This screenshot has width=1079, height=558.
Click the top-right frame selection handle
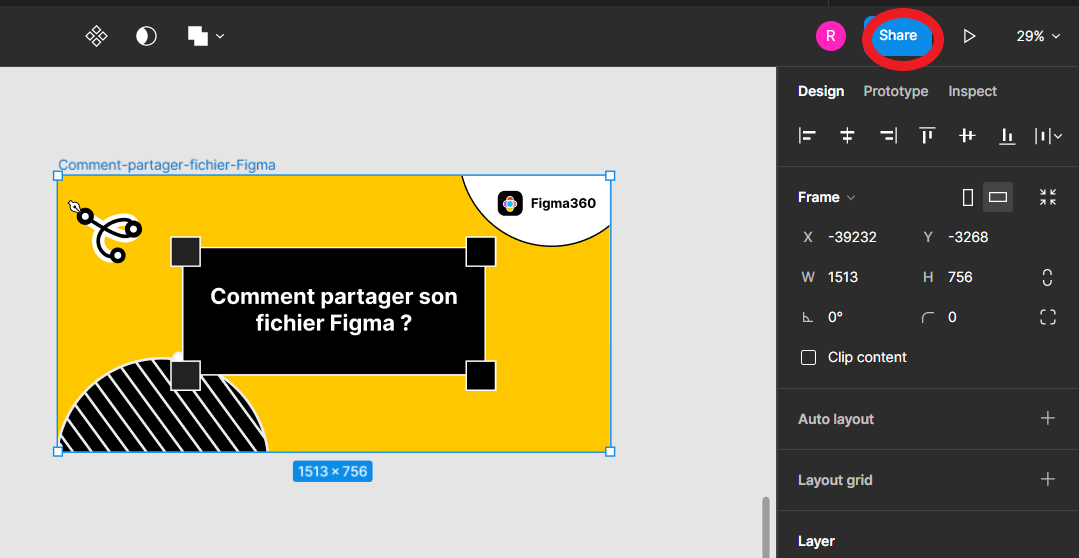[610, 176]
